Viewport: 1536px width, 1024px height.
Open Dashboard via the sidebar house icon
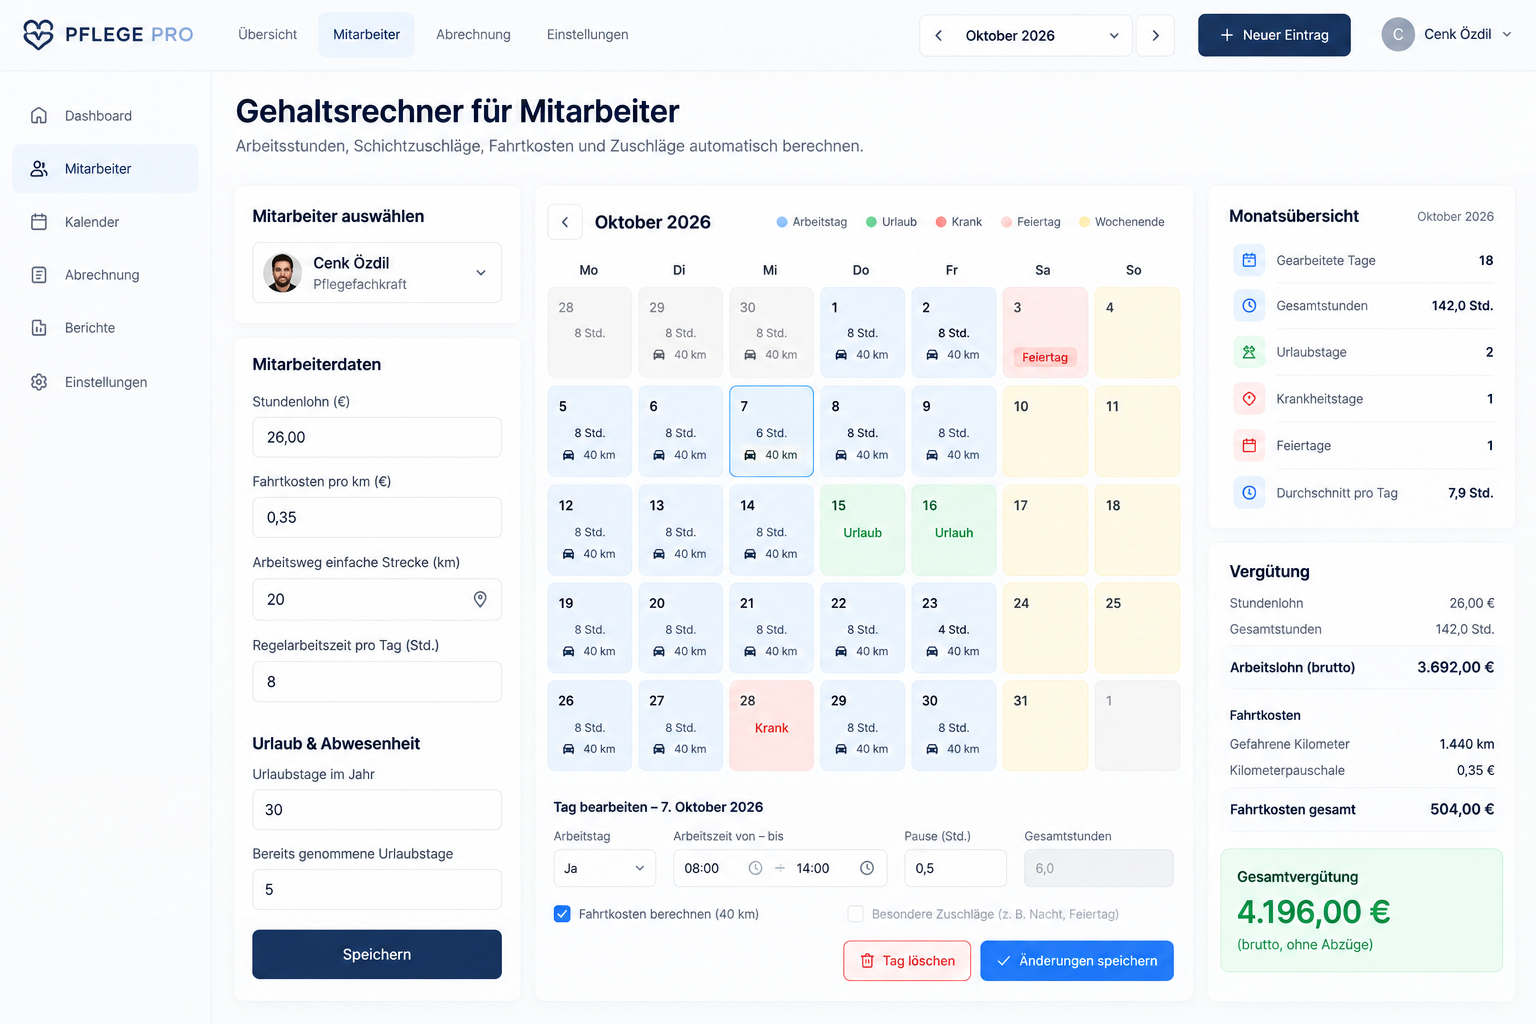pyautogui.click(x=39, y=115)
